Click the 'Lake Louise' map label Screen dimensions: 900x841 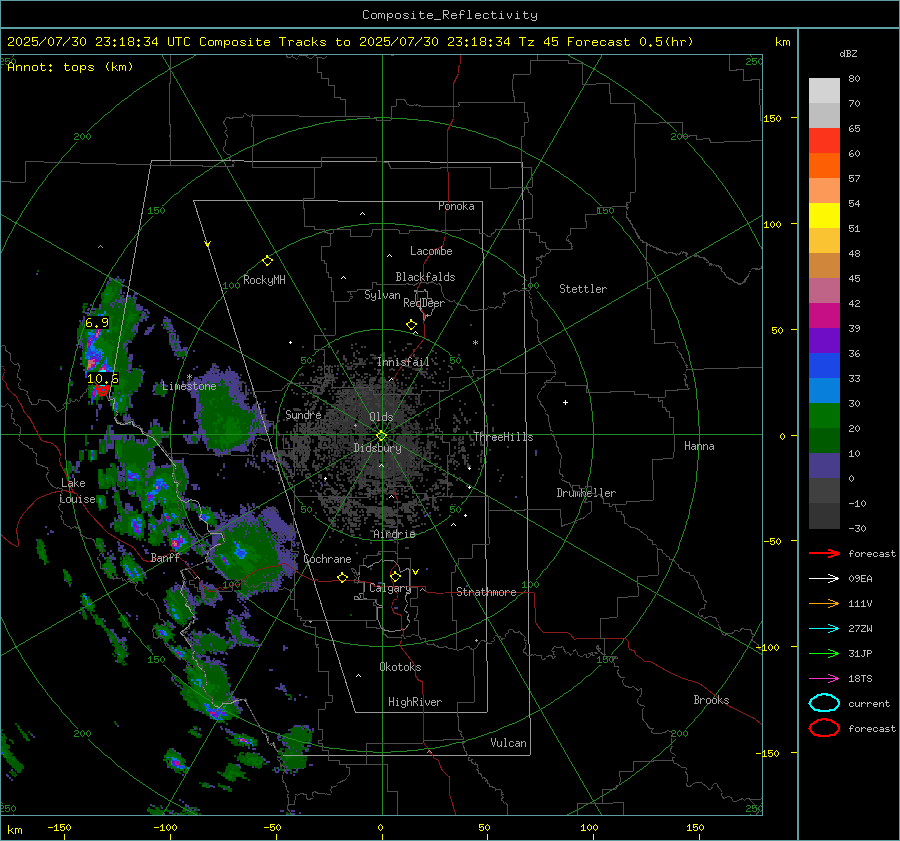click(77, 491)
